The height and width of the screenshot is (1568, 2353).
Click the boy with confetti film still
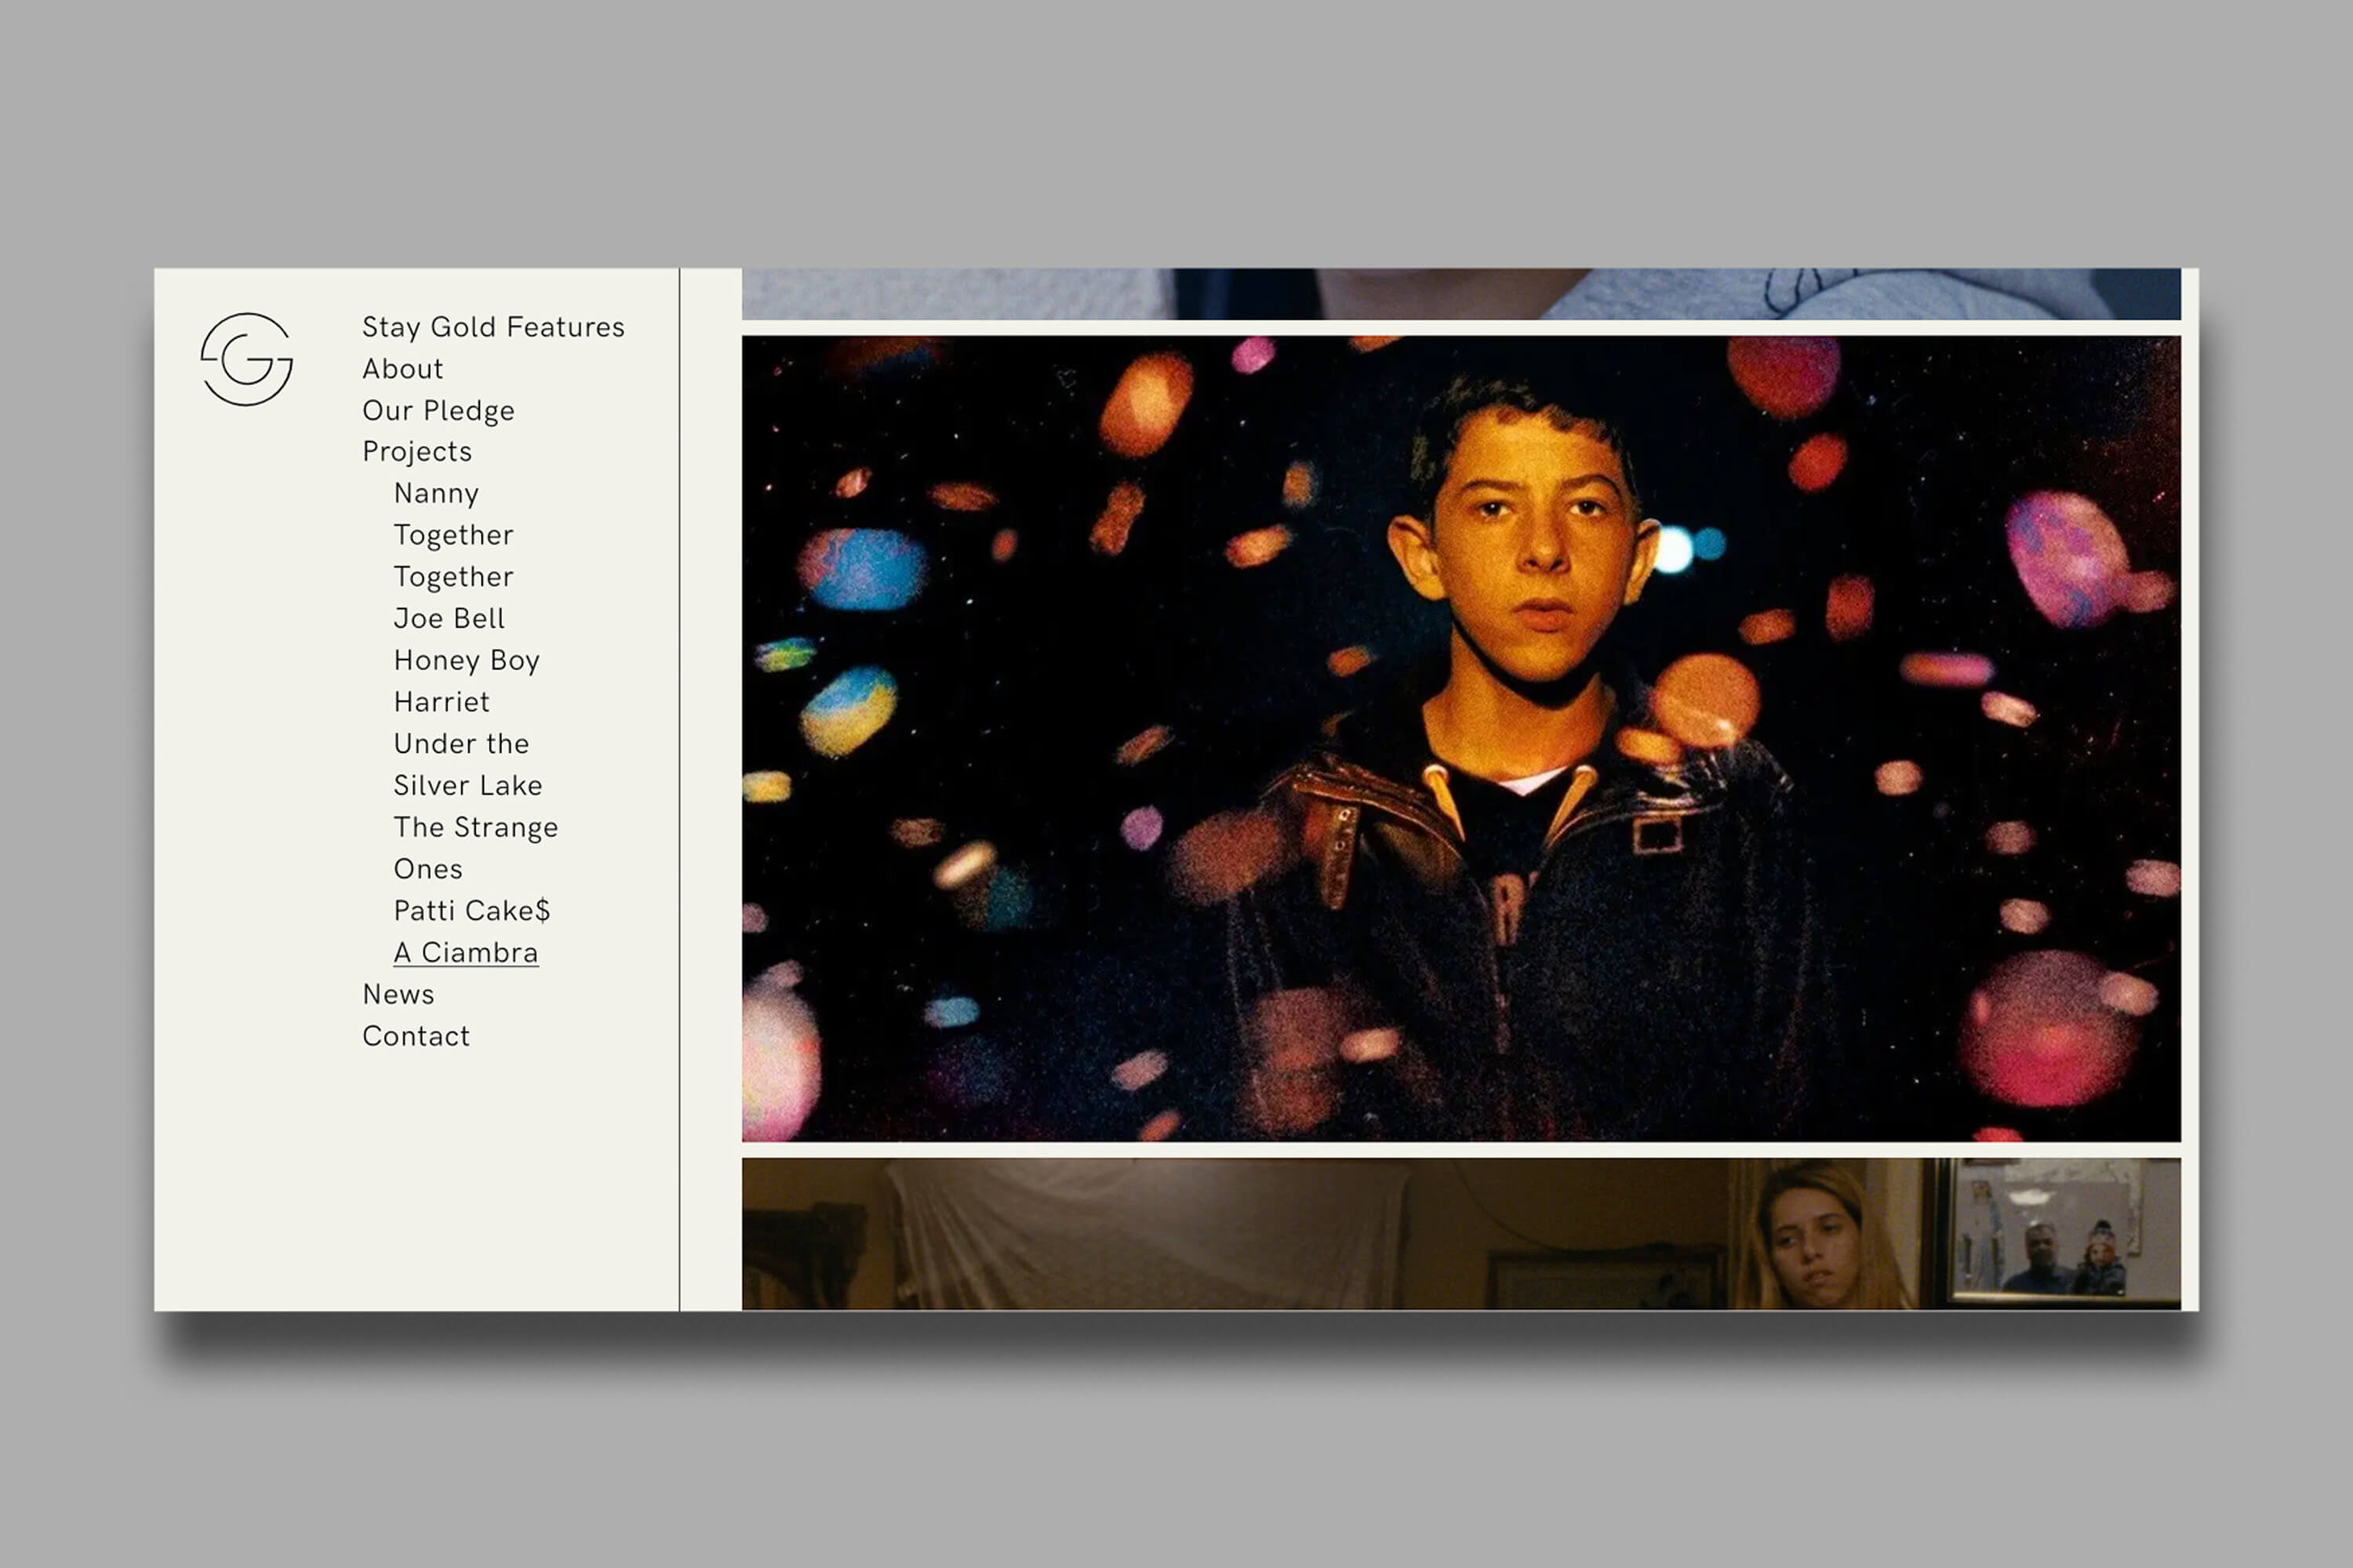click(x=1460, y=738)
